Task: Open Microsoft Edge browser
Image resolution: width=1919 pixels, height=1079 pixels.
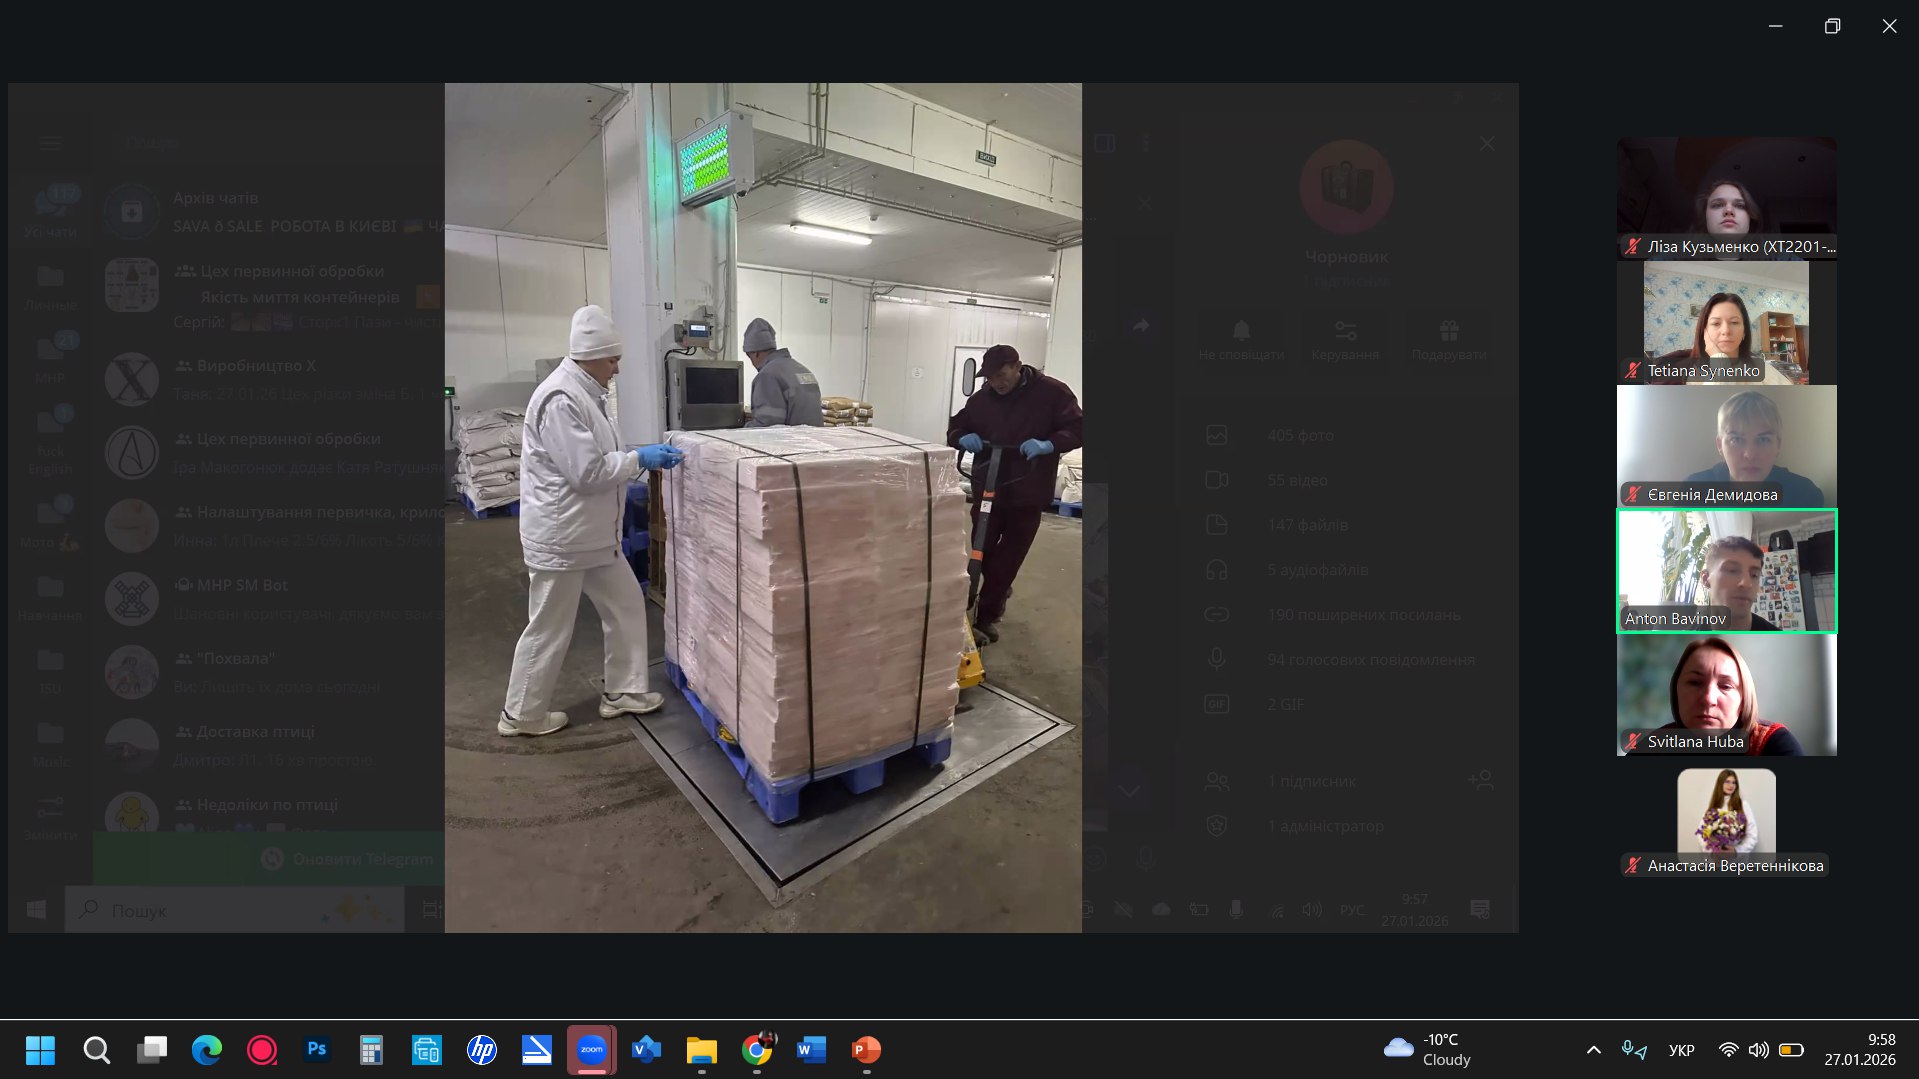Action: [207, 1050]
